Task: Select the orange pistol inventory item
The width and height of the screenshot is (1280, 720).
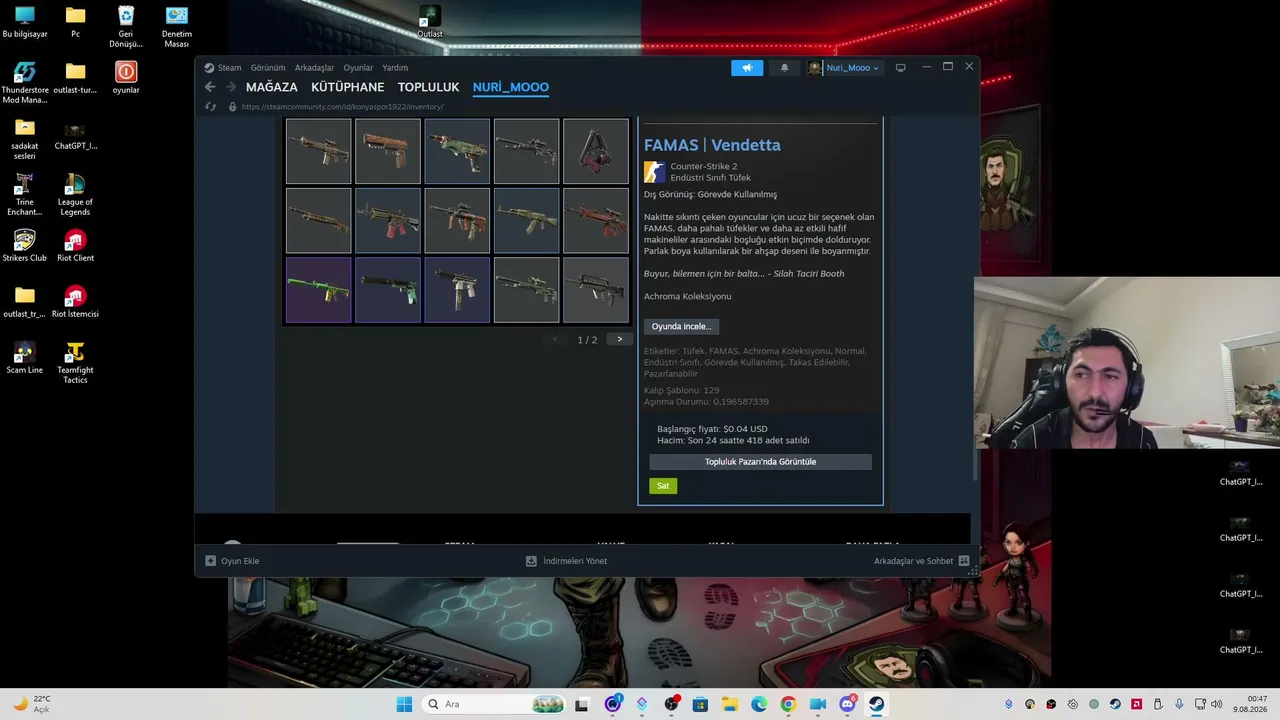Action: tap(388, 151)
